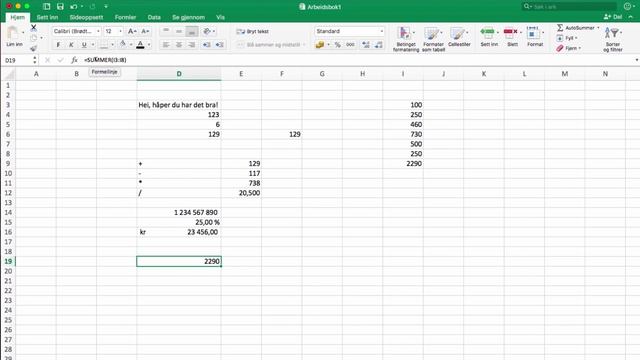The image size is (640, 360).
Task: Switch to the Vis tab
Action: (220, 17)
